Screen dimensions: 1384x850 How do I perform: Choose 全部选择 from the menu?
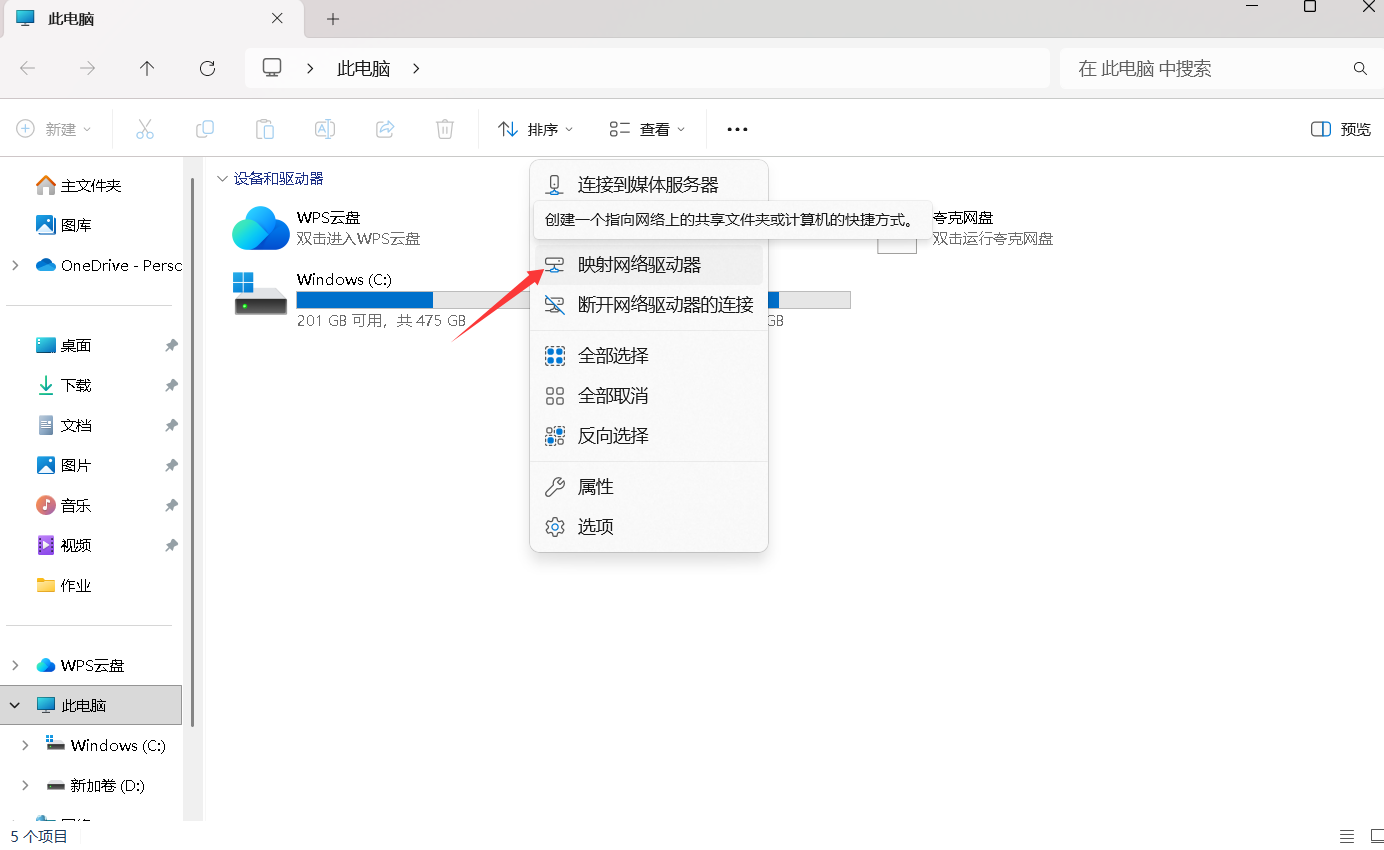[x=649, y=356]
